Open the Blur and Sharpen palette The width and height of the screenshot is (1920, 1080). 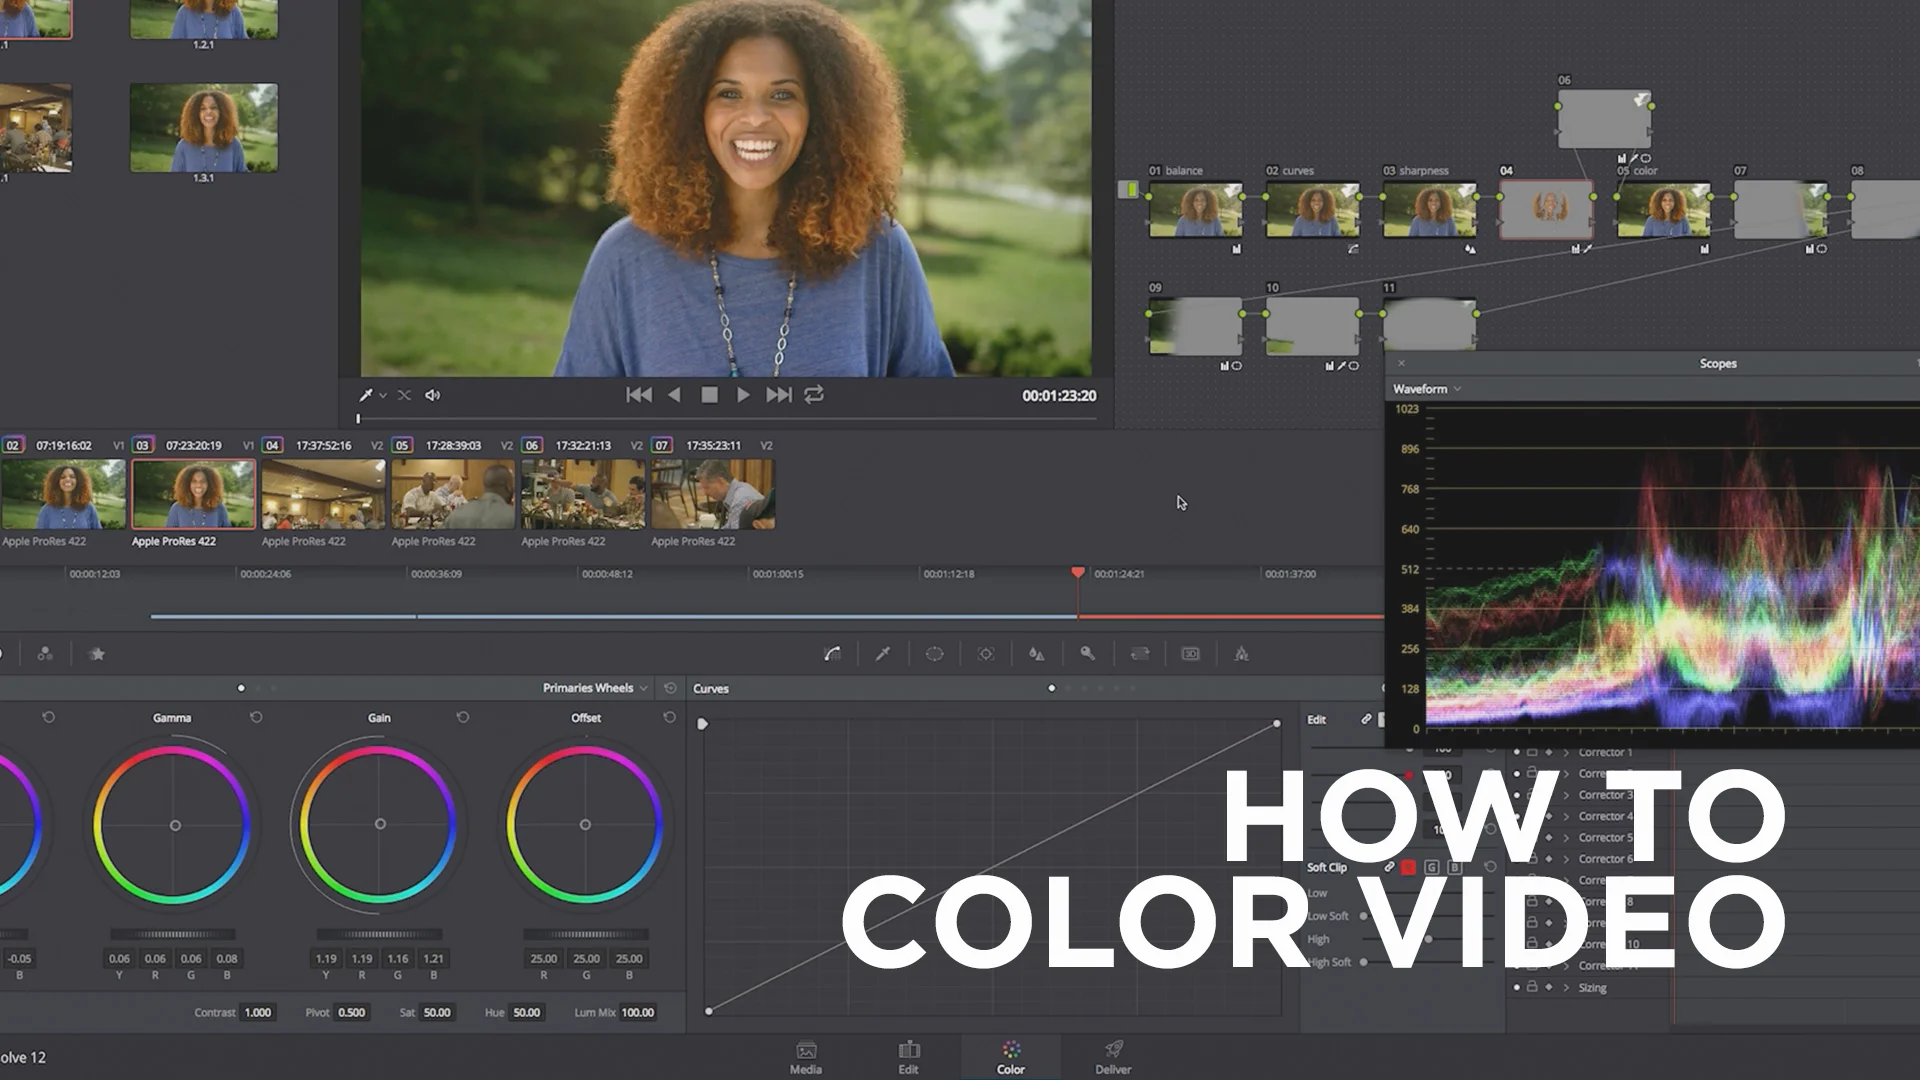pos(1037,654)
